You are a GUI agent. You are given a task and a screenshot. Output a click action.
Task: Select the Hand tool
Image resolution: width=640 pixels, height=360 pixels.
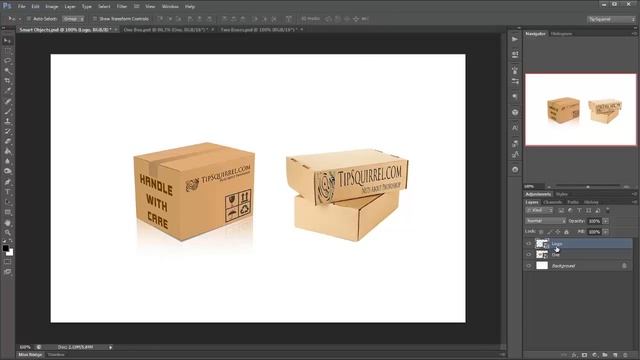(7, 223)
